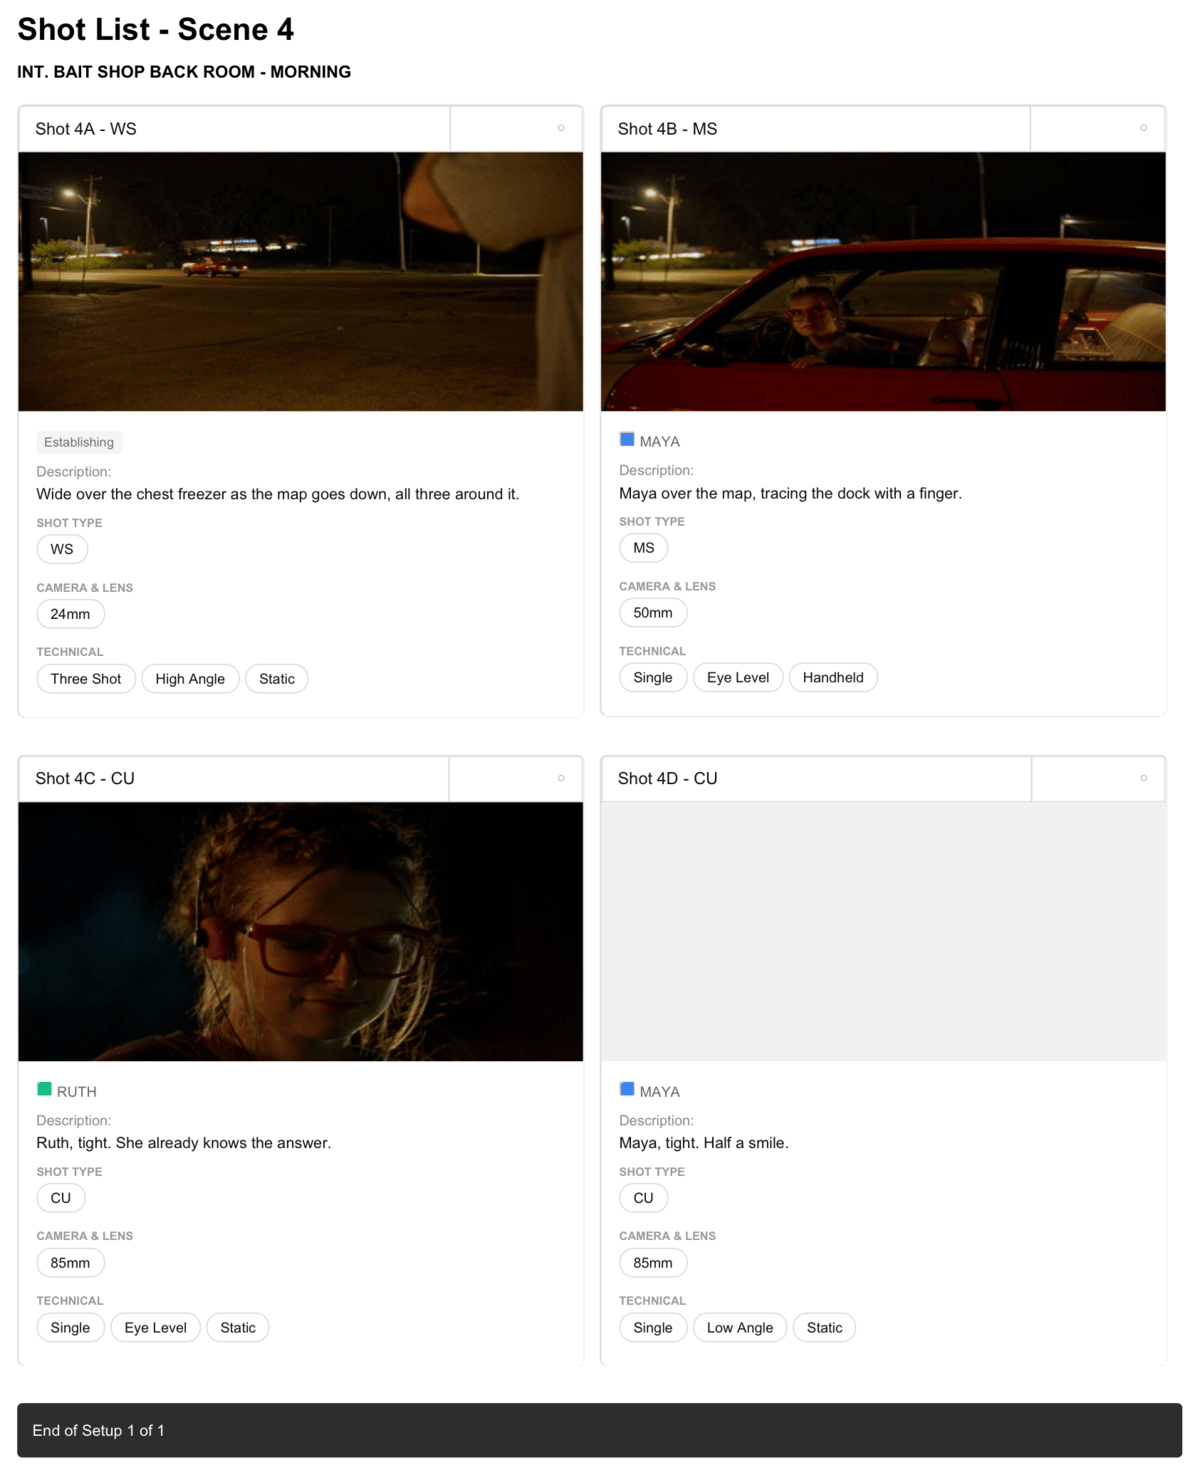Image resolution: width=1200 pixels, height=1475 pixels.
Task: Open the Shot 4B red car thumbnail
Action: (x=883, y=282)
